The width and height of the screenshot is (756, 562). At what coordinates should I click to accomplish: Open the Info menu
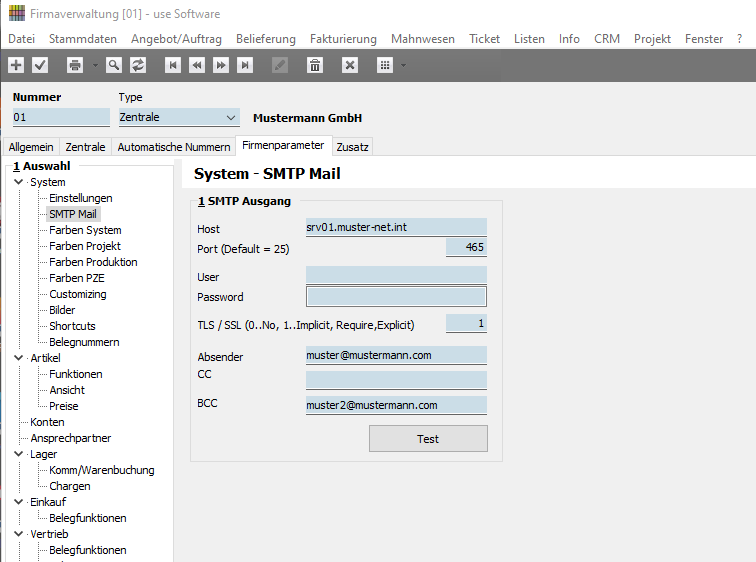tap(569, 39)
